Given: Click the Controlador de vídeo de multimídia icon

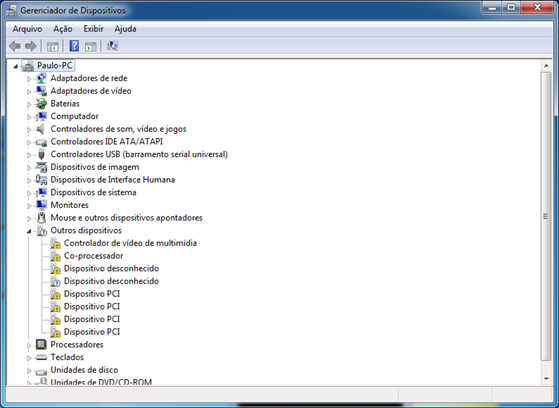Looking at the screenshot, I should pyautogui.click(x=55, y=243).
